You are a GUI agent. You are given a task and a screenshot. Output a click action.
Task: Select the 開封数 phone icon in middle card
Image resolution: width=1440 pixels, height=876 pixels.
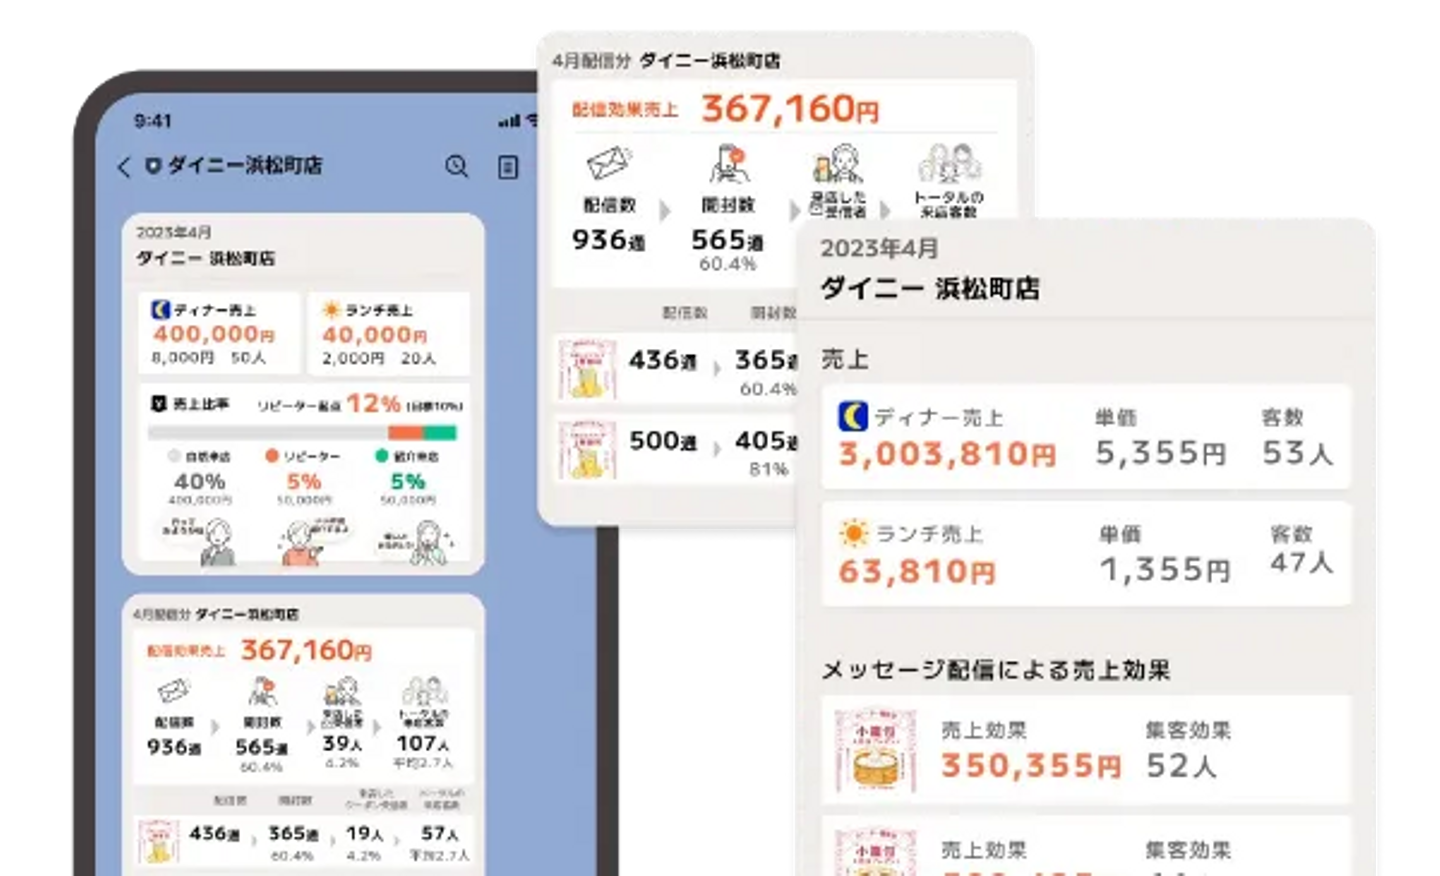(729, 164)
